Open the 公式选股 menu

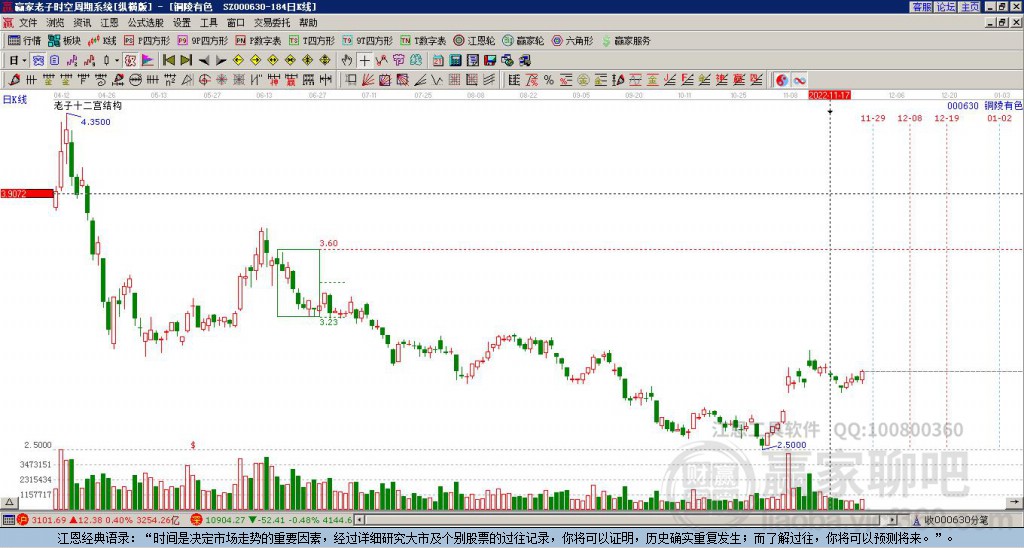(x=146, y=21)
